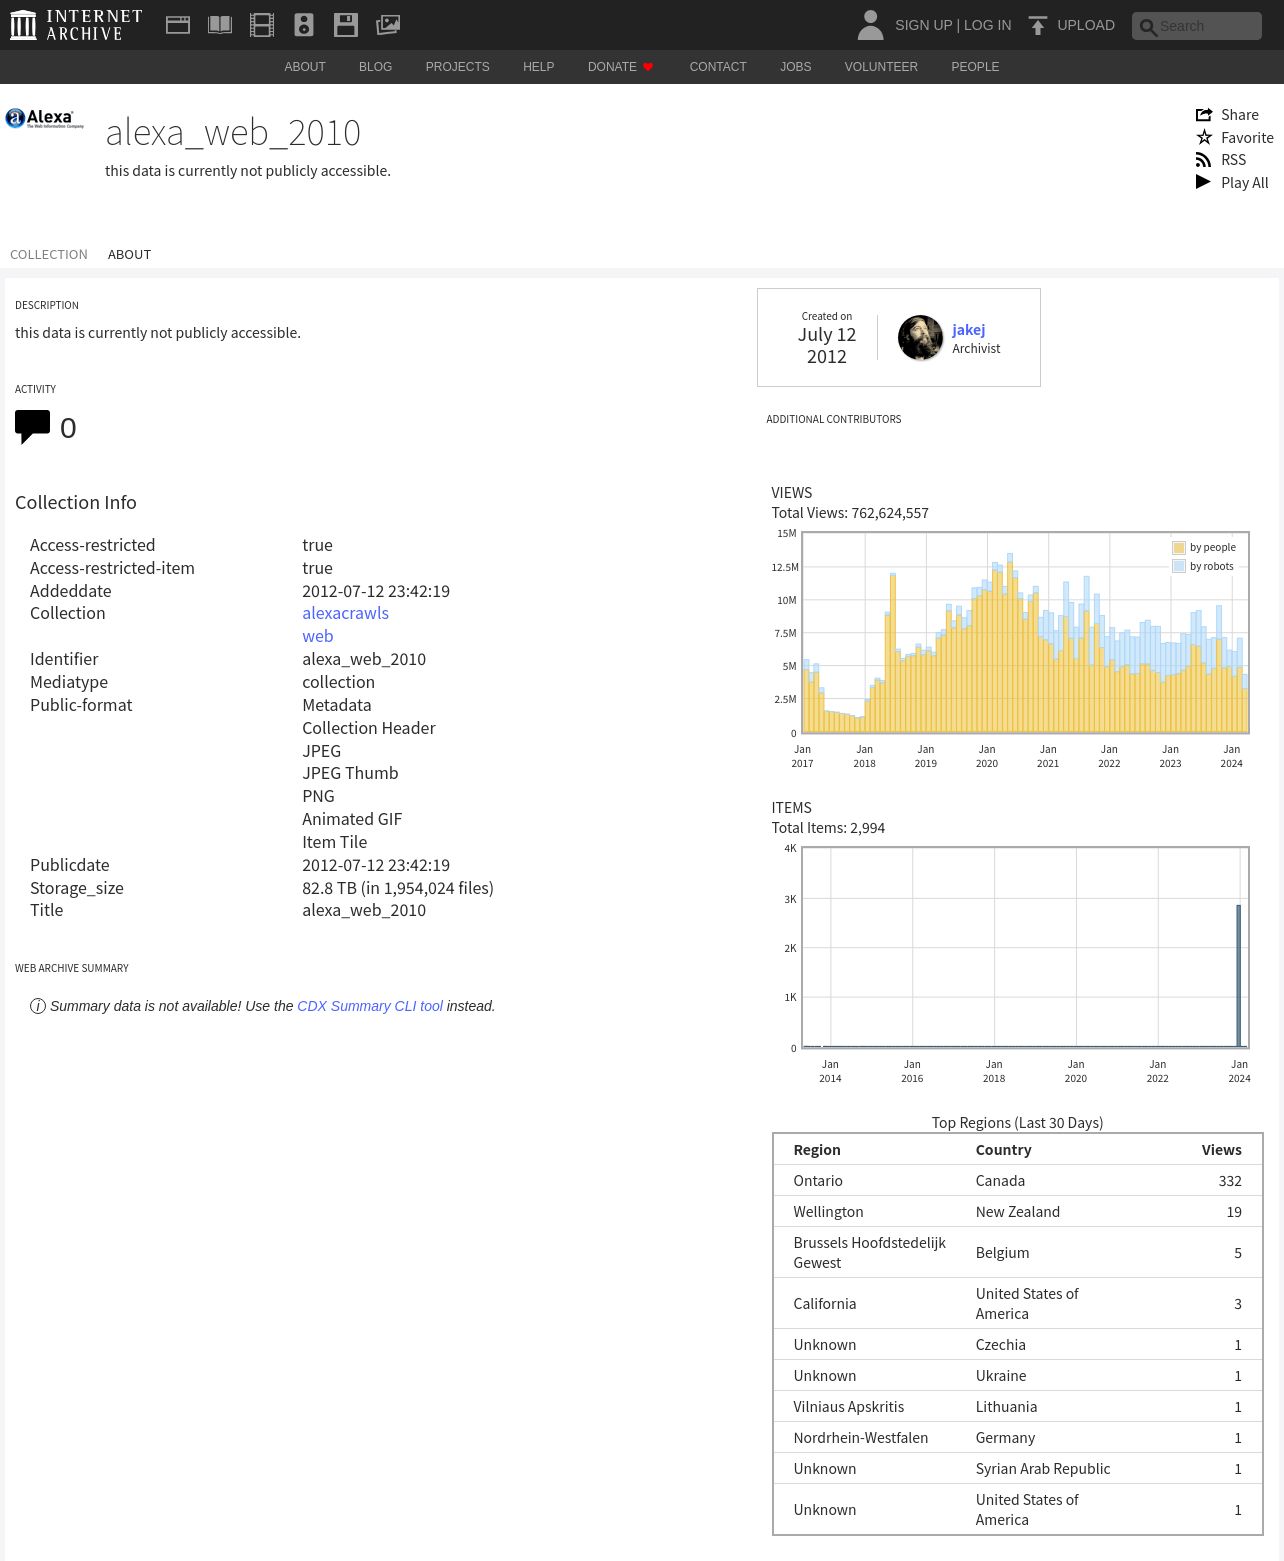Open the ABOUT menu item

click(305, 67)
